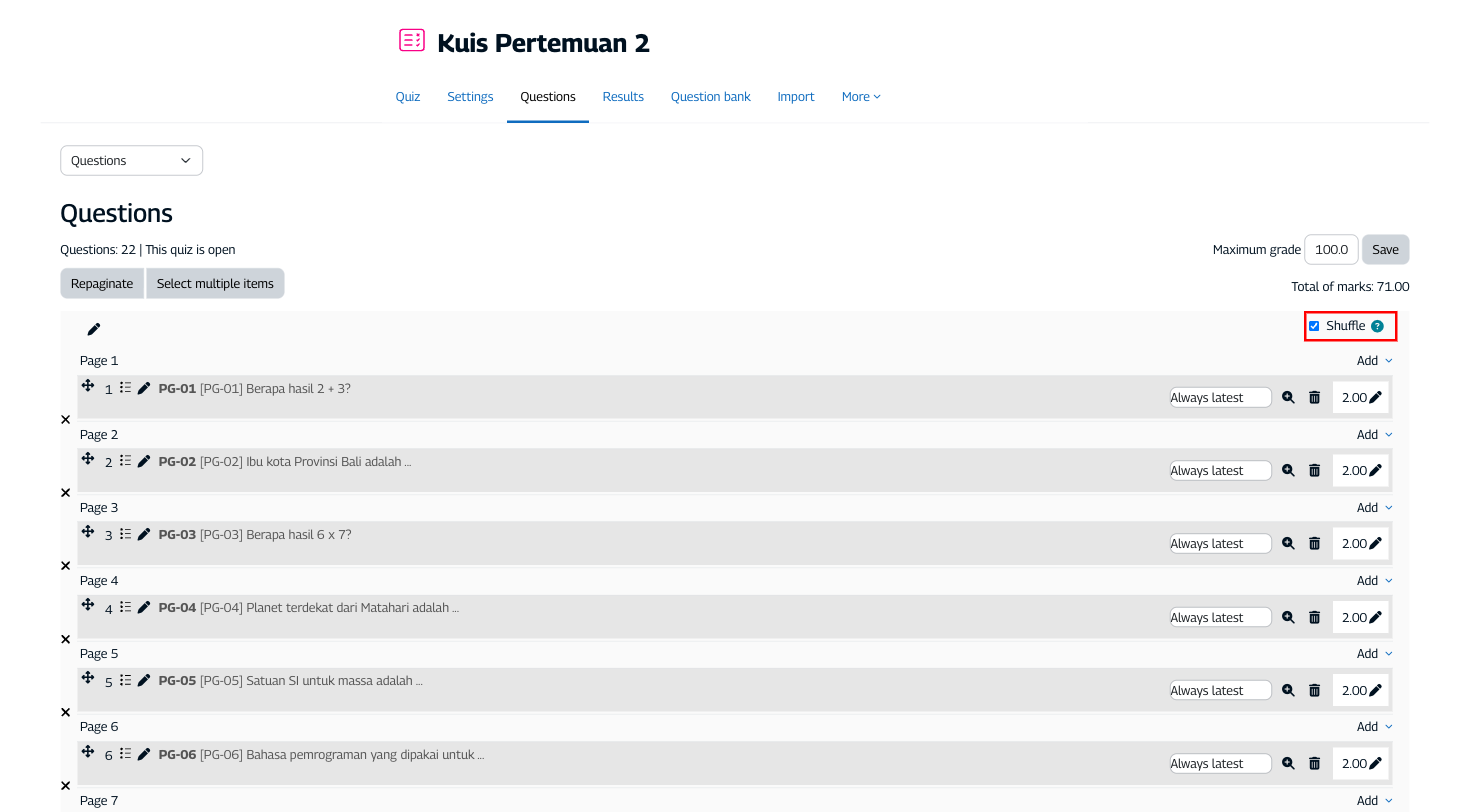
Task: Save the maximum grade
Action: click(1385, 250)
